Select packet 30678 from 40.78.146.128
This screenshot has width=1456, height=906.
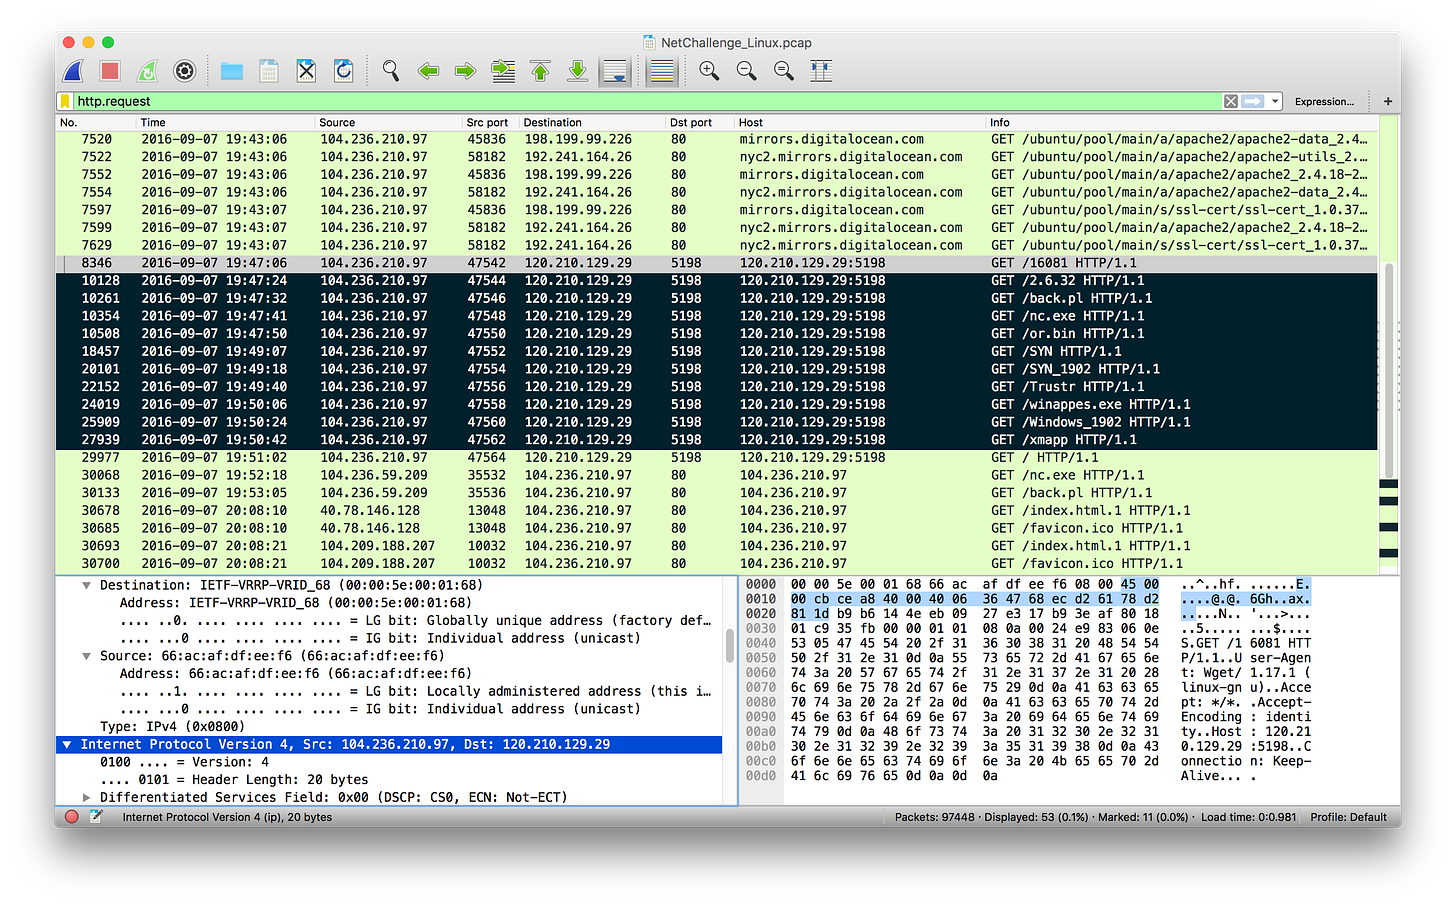(717, 511)
